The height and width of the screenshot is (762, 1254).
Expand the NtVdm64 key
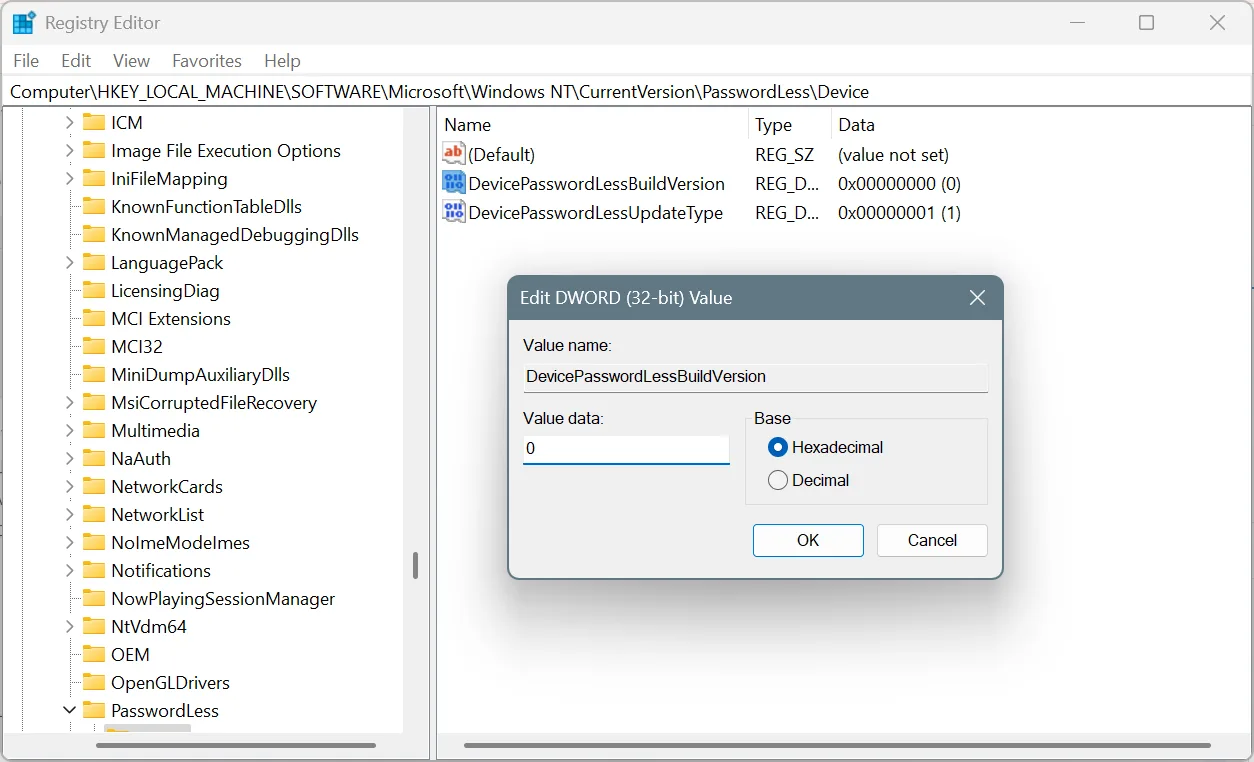click(69, 626)
